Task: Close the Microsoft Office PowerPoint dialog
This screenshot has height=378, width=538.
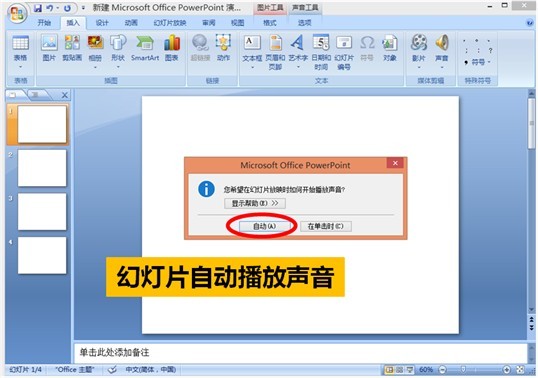Action: [x=395, y=163]
